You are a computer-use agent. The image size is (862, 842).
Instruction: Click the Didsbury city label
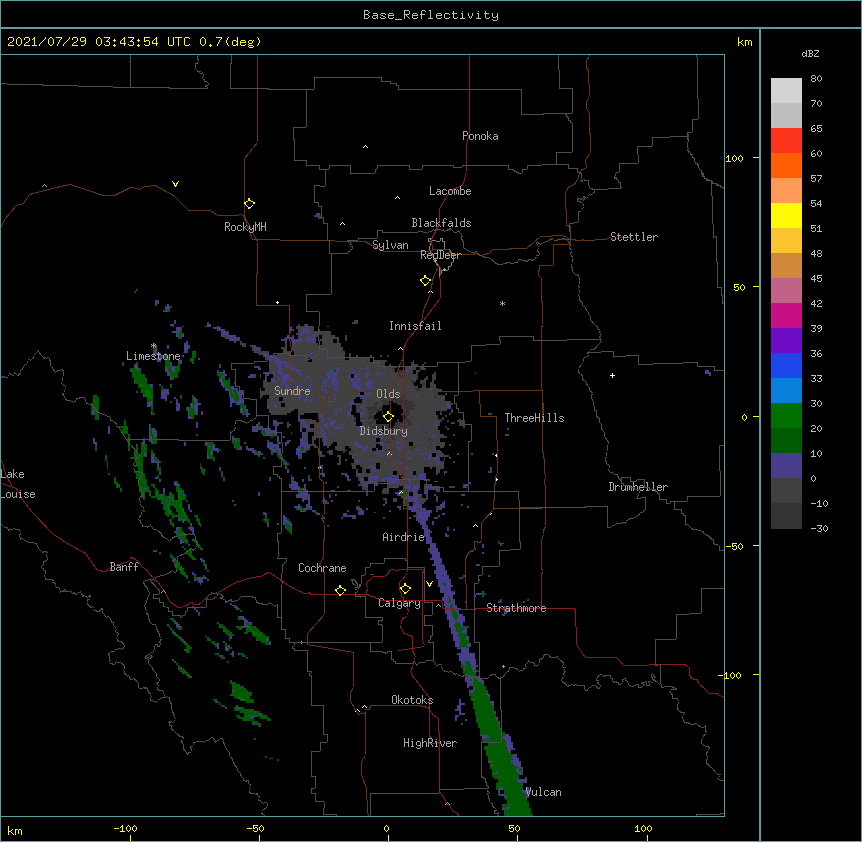point(384,431)
